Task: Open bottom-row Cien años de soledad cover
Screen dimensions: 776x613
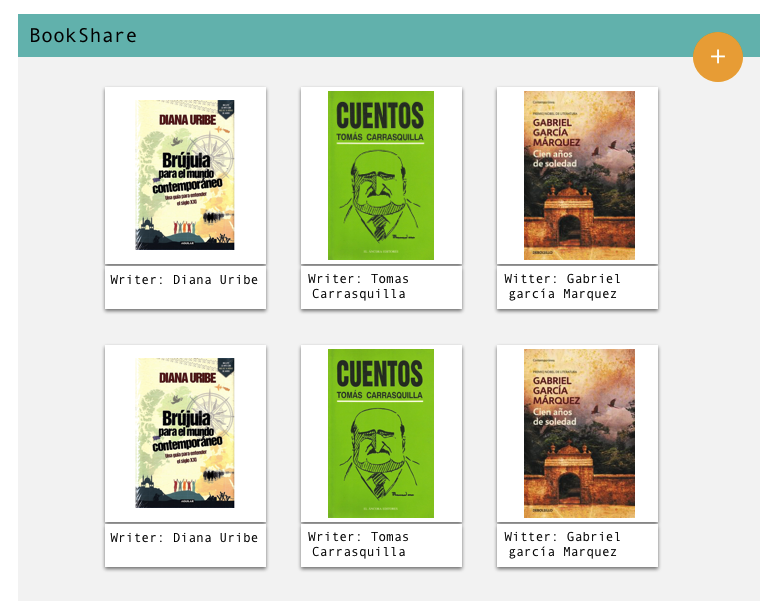Action: (x=580, y=433)
